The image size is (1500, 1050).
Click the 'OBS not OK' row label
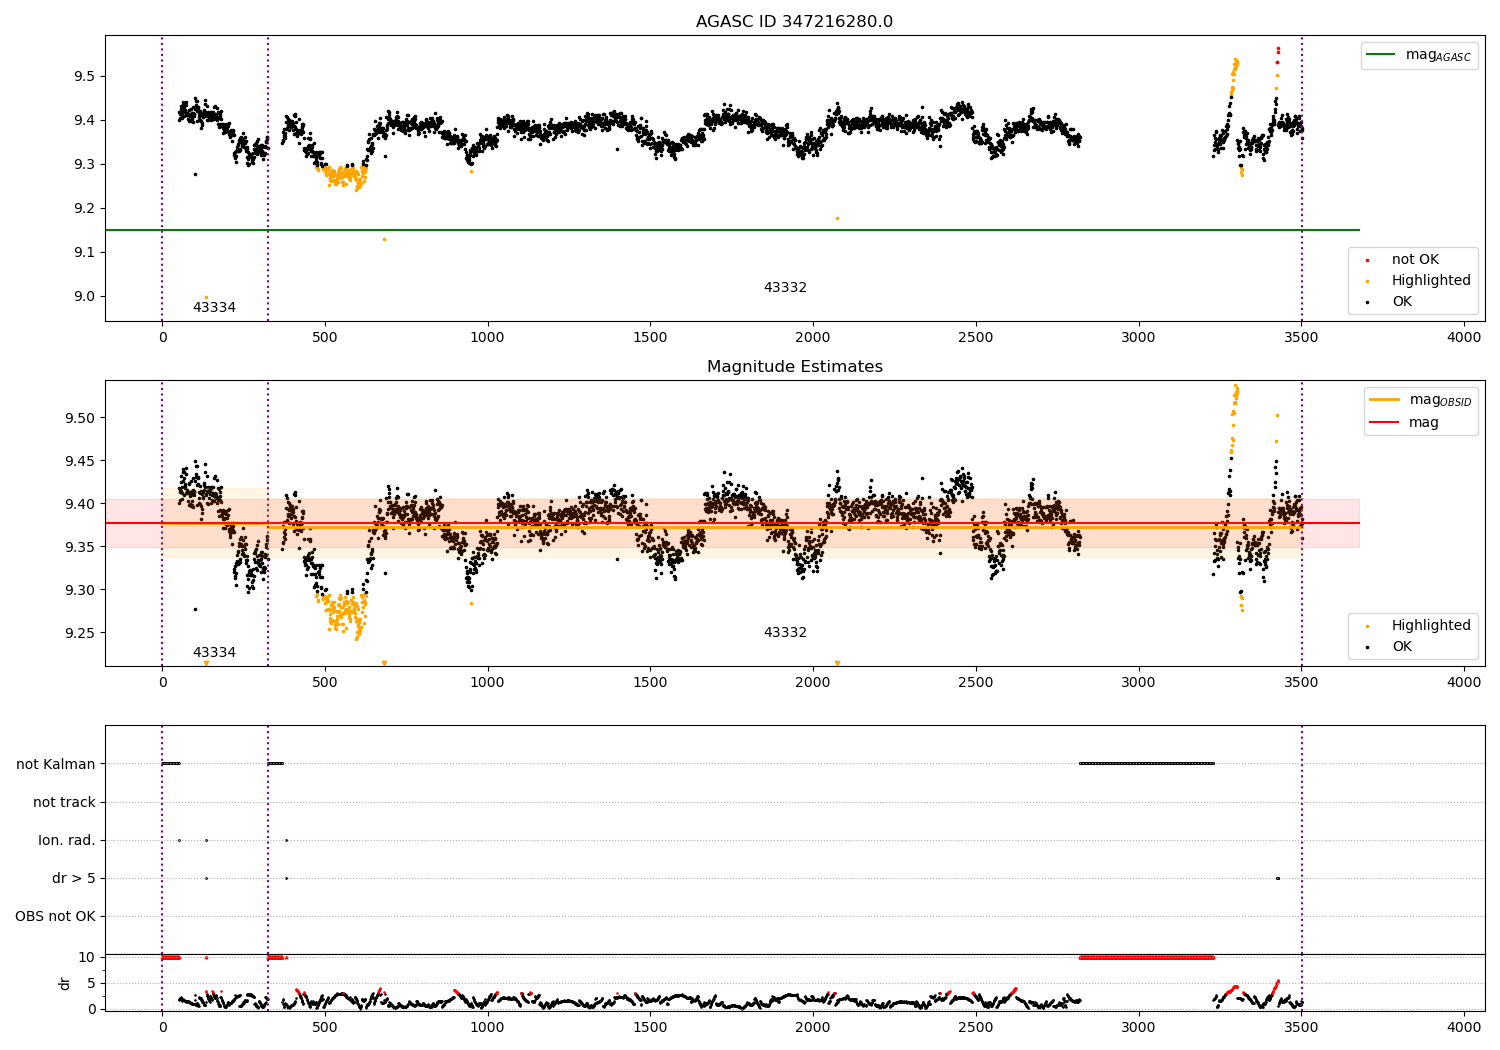pyautogui.click(x=55, y=916)
